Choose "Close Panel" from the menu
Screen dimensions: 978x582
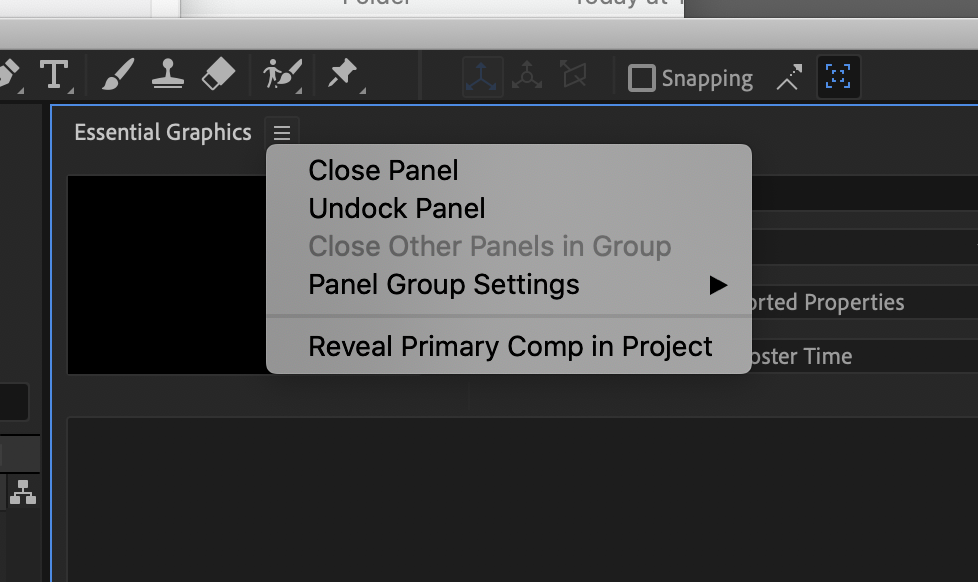coord(383,170)
